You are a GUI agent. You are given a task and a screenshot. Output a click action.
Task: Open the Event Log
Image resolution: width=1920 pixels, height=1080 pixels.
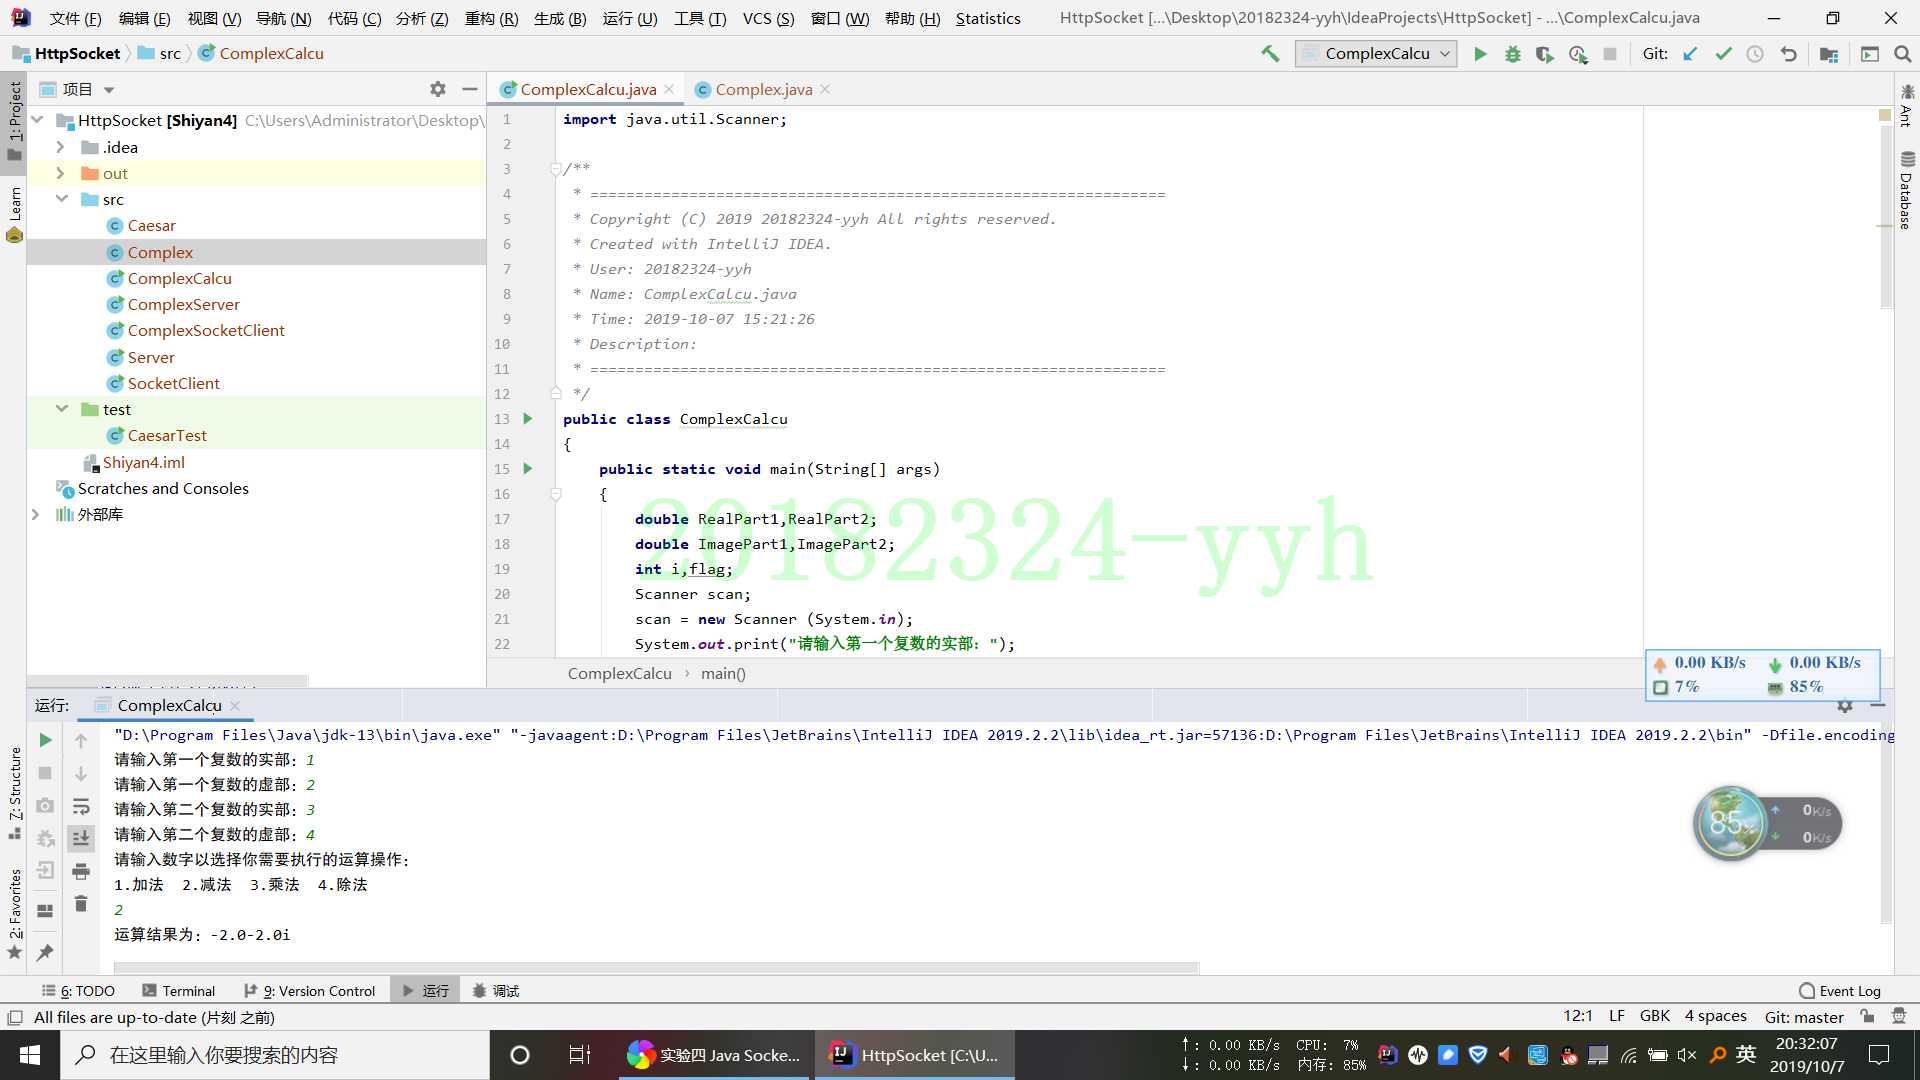tap(1839, 991)
